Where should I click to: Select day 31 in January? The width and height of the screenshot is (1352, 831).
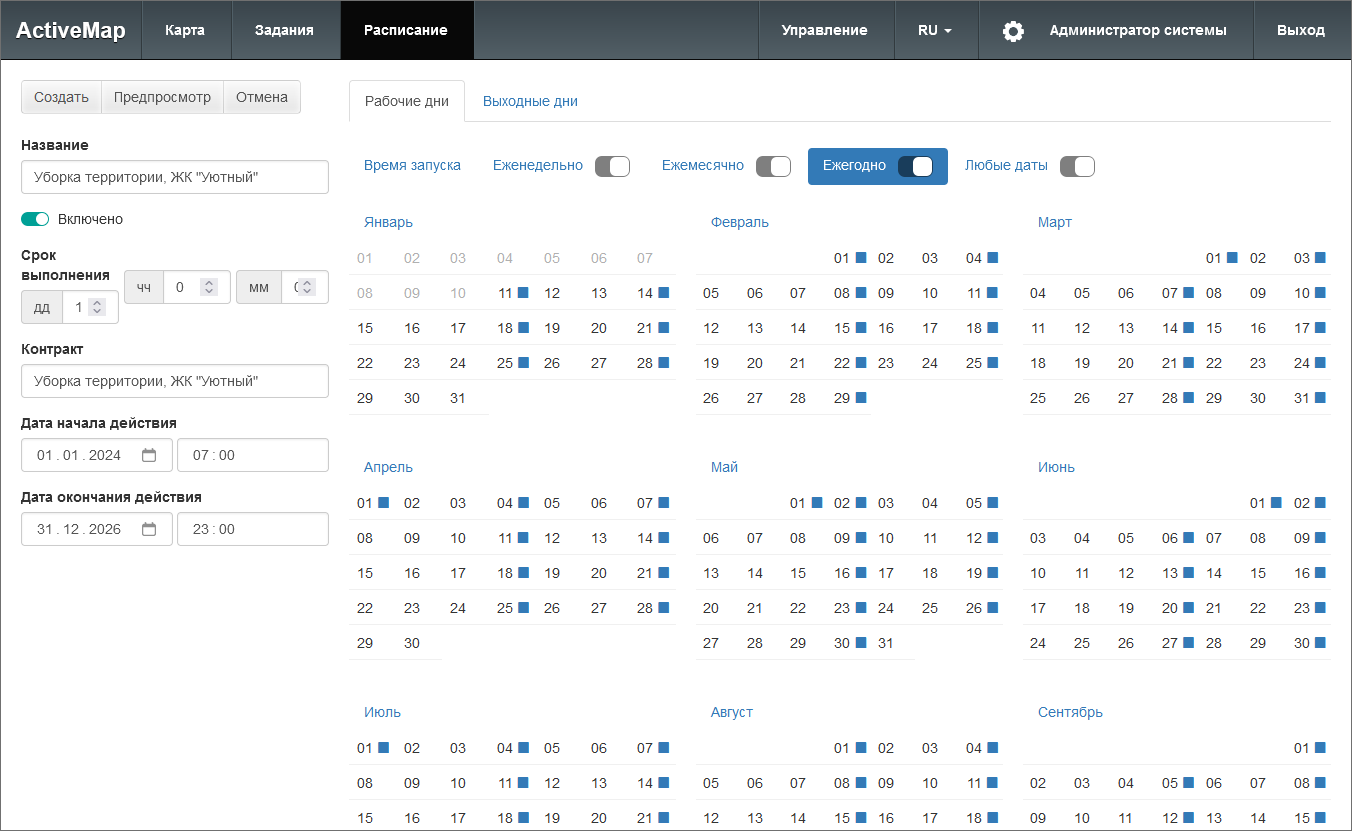pyautogui.click(x=458, y=398)
